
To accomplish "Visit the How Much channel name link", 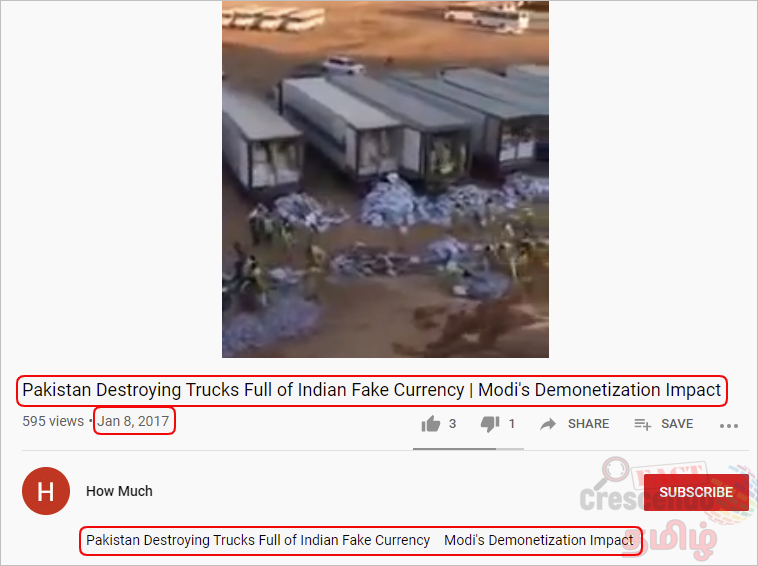I will pos(119,491).
